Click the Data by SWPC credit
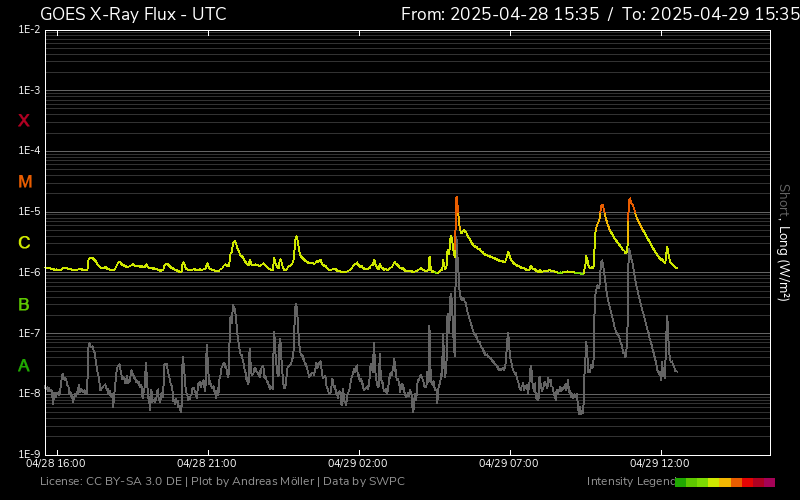 click(x=364, y=481)
